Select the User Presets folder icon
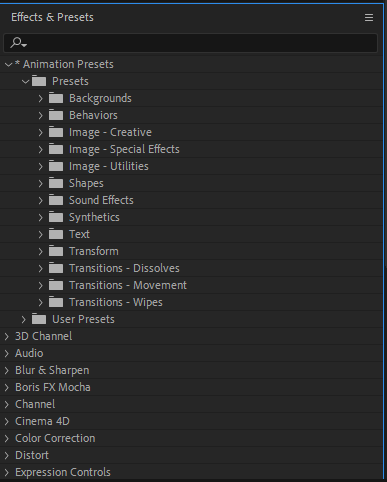The image size is (387, 482). 39,319
